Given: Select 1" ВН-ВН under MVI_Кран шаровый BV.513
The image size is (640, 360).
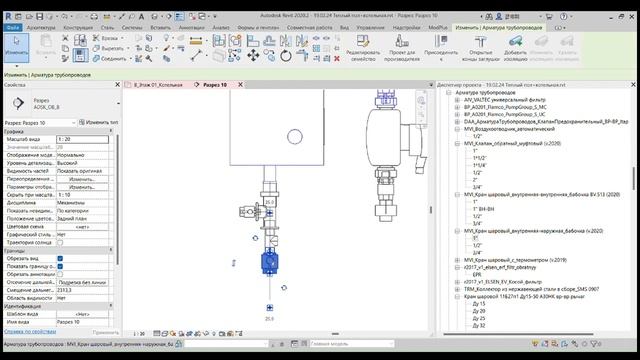Looking at the screenshot, I should point(484,209).
